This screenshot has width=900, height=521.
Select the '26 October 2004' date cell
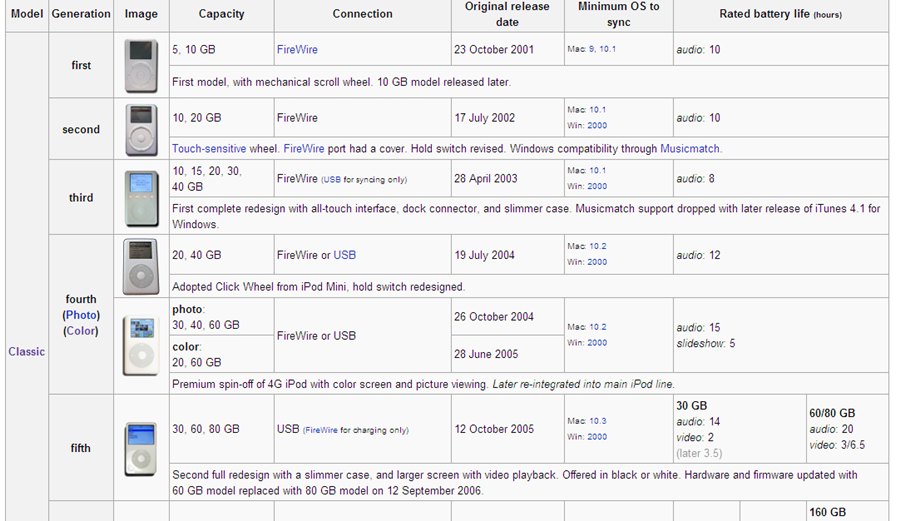pyautogui.click(x=507, y=317)
